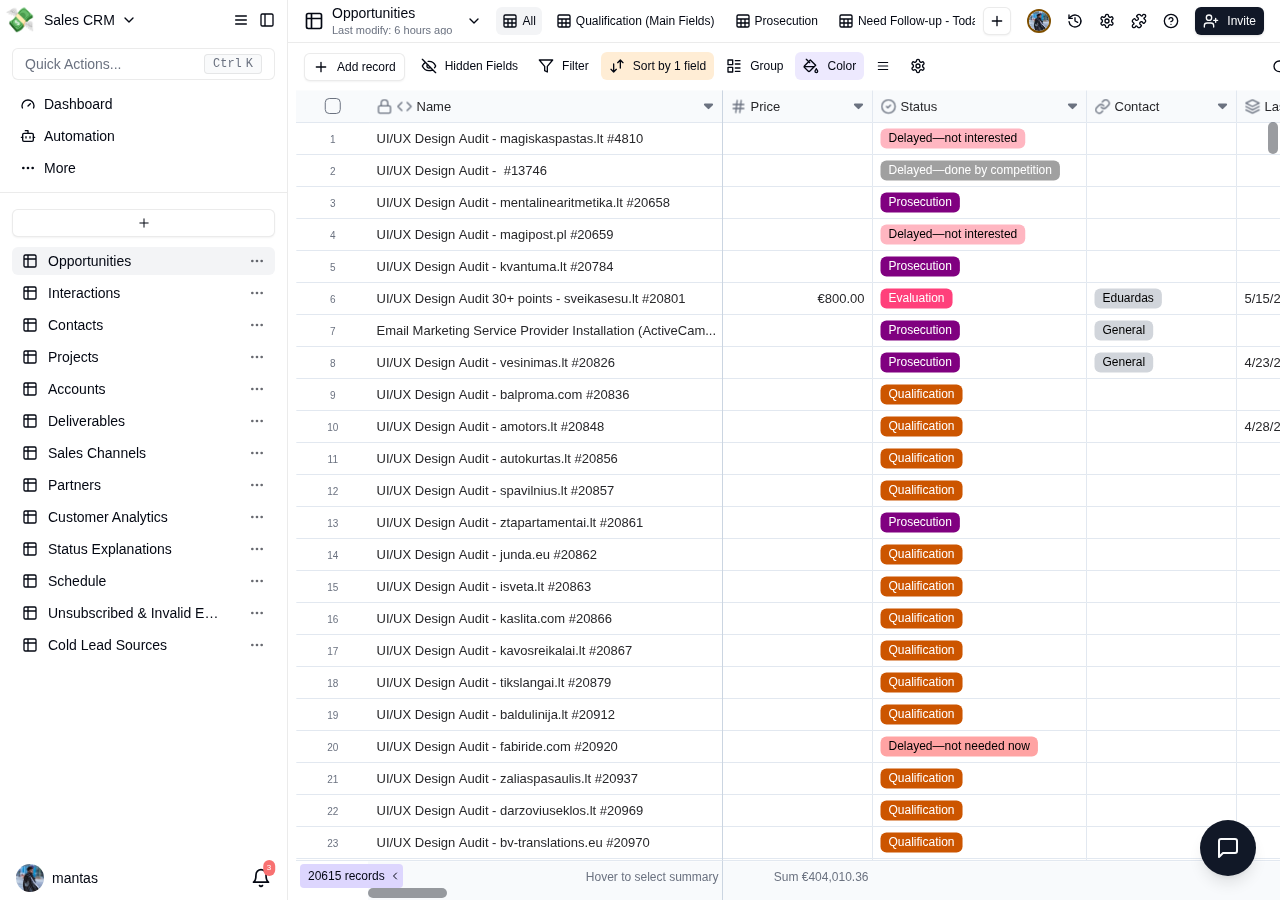This screenshot has height=900, width=1280.
Task: Switch to the Prosecution view tab
Action: click(777, 21)
